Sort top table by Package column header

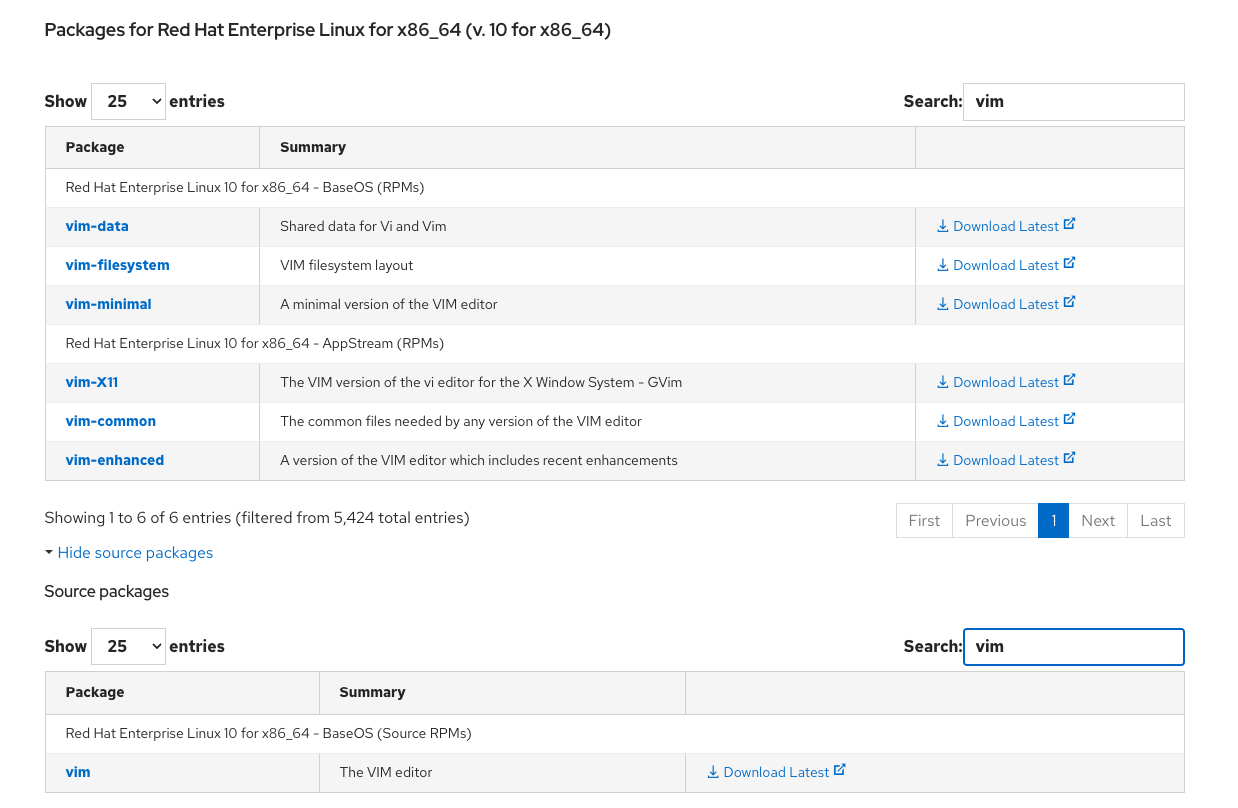[95, 147]
